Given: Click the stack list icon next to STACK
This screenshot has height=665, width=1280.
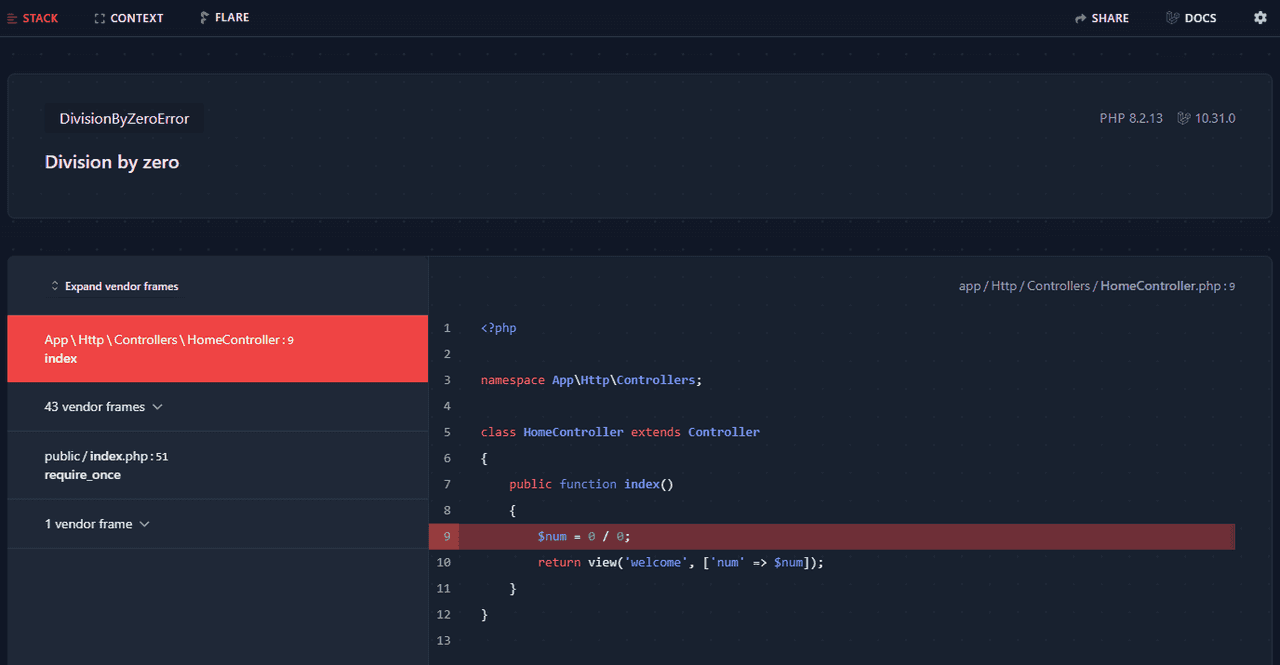Looking at the screenshot, I should coord(13,17).
